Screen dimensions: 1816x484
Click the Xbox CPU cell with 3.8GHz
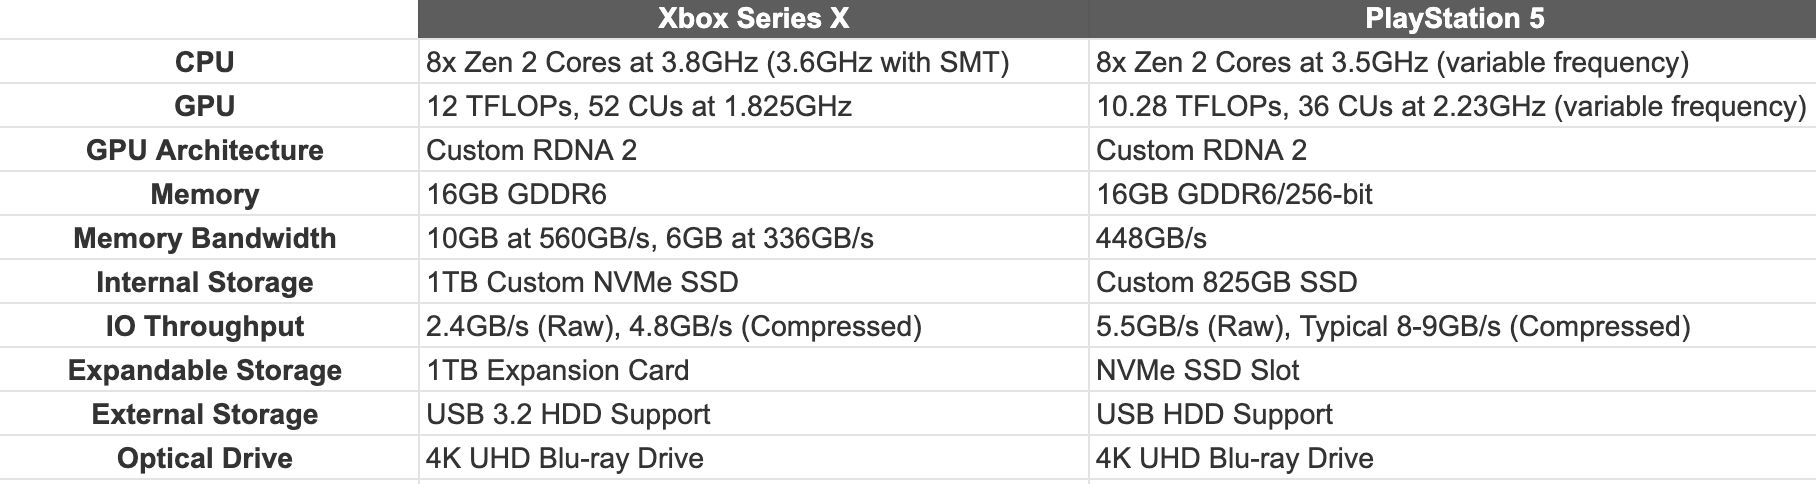coord(717,62)
